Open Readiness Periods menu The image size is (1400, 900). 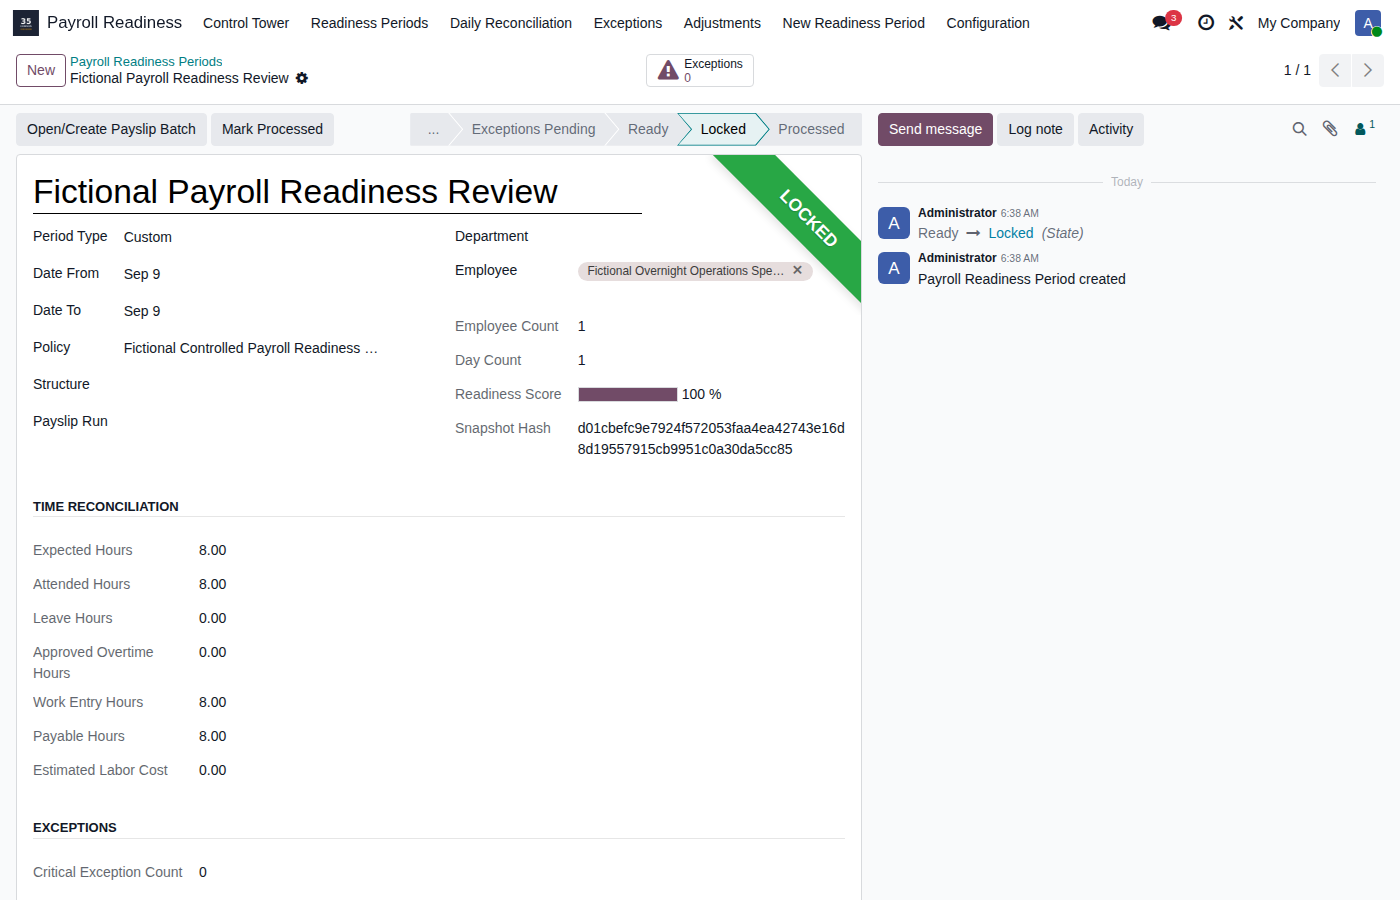(x=369, y=23)
